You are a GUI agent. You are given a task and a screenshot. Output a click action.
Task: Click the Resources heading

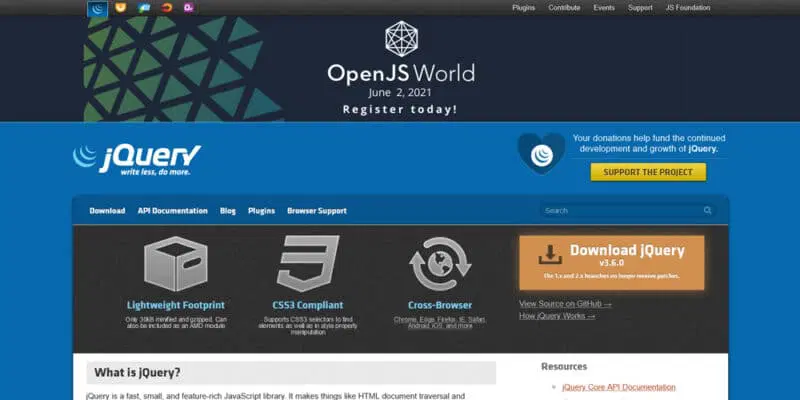(x=564, y=366)
